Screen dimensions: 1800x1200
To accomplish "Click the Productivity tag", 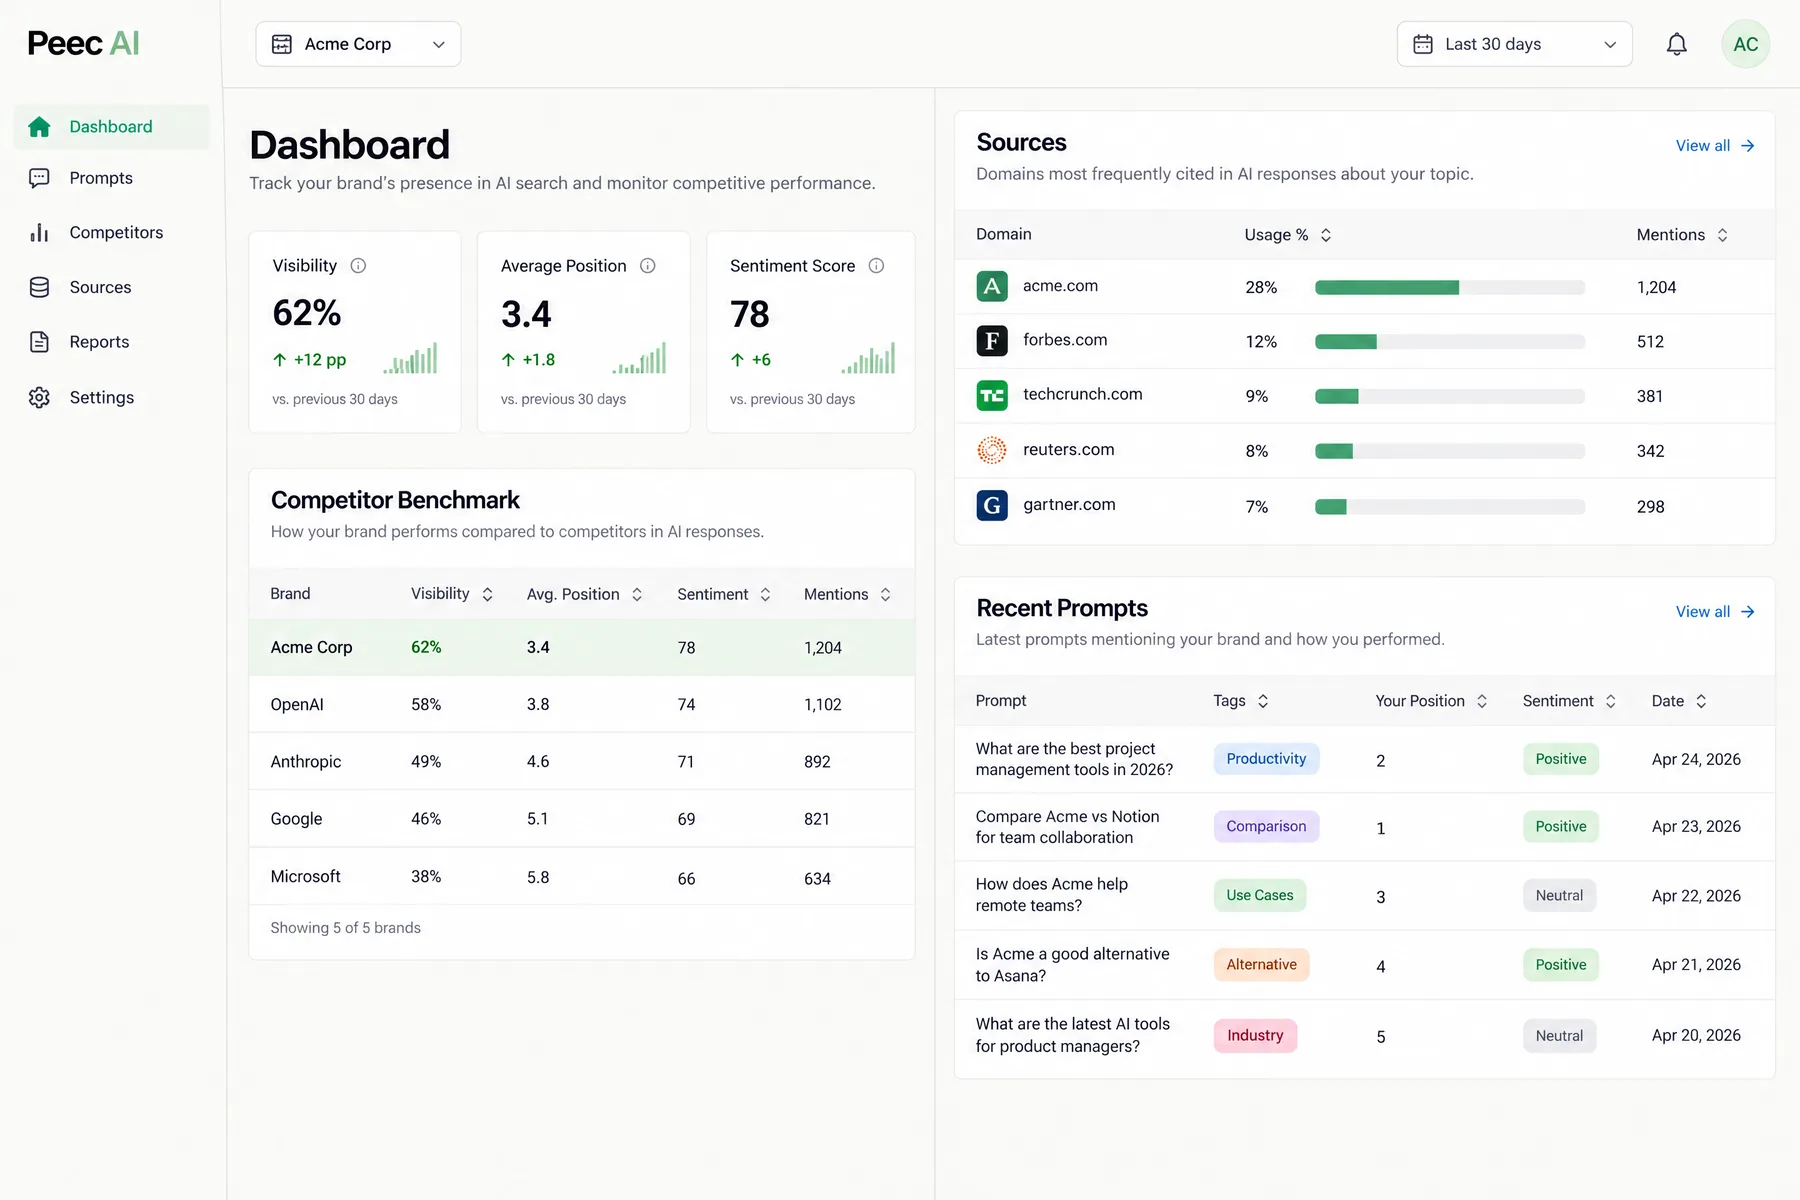I will pyautogui.click(x=1266, y=759).
